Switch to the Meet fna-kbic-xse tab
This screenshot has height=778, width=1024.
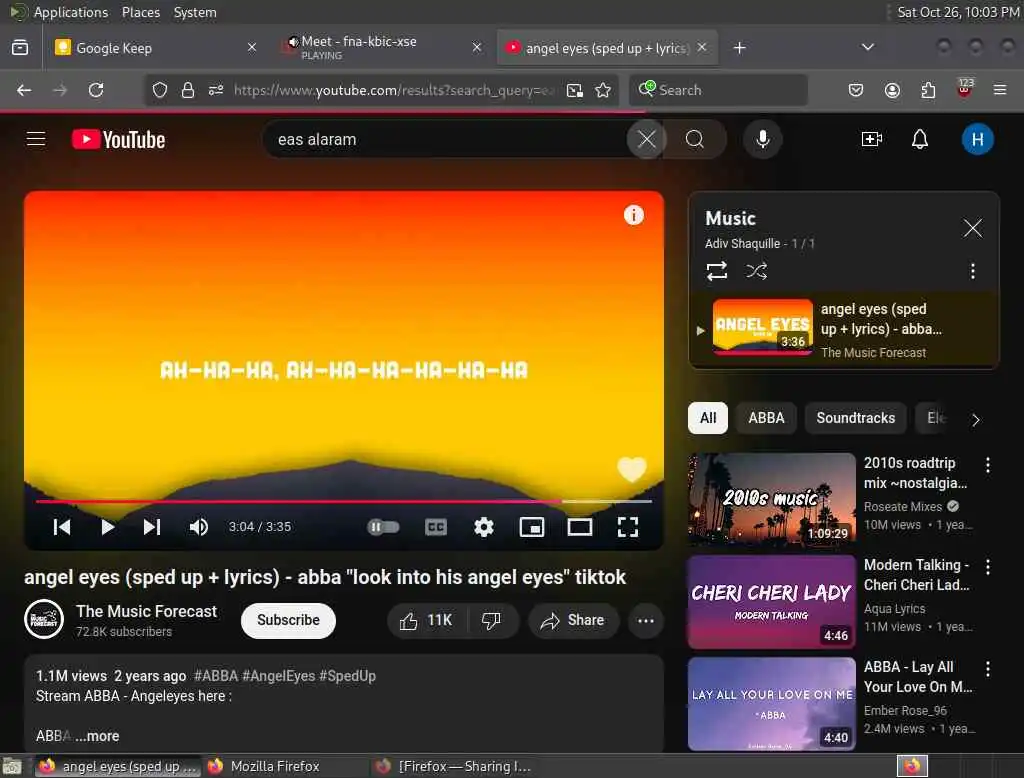point(382,48)
